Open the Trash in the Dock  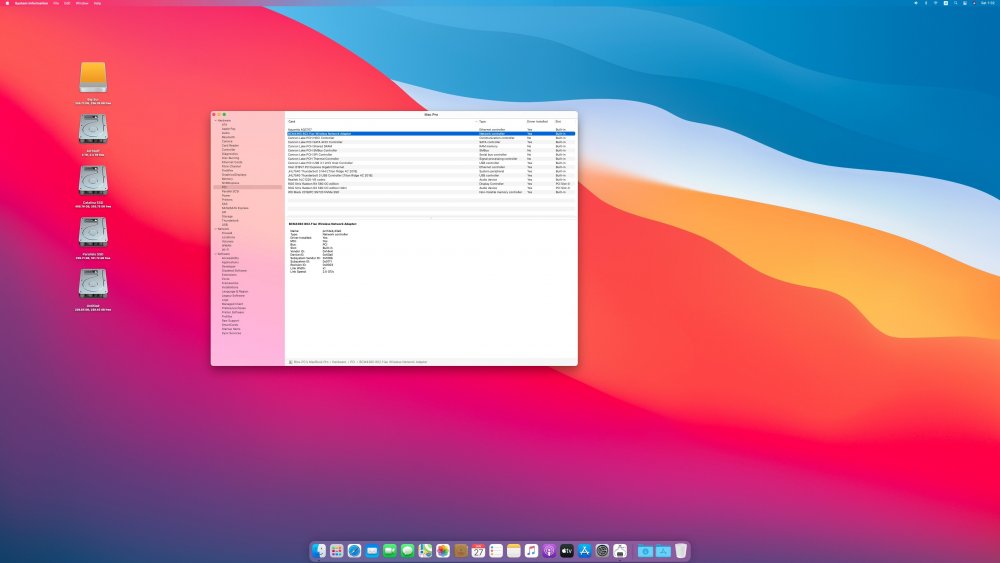[681, 550]
